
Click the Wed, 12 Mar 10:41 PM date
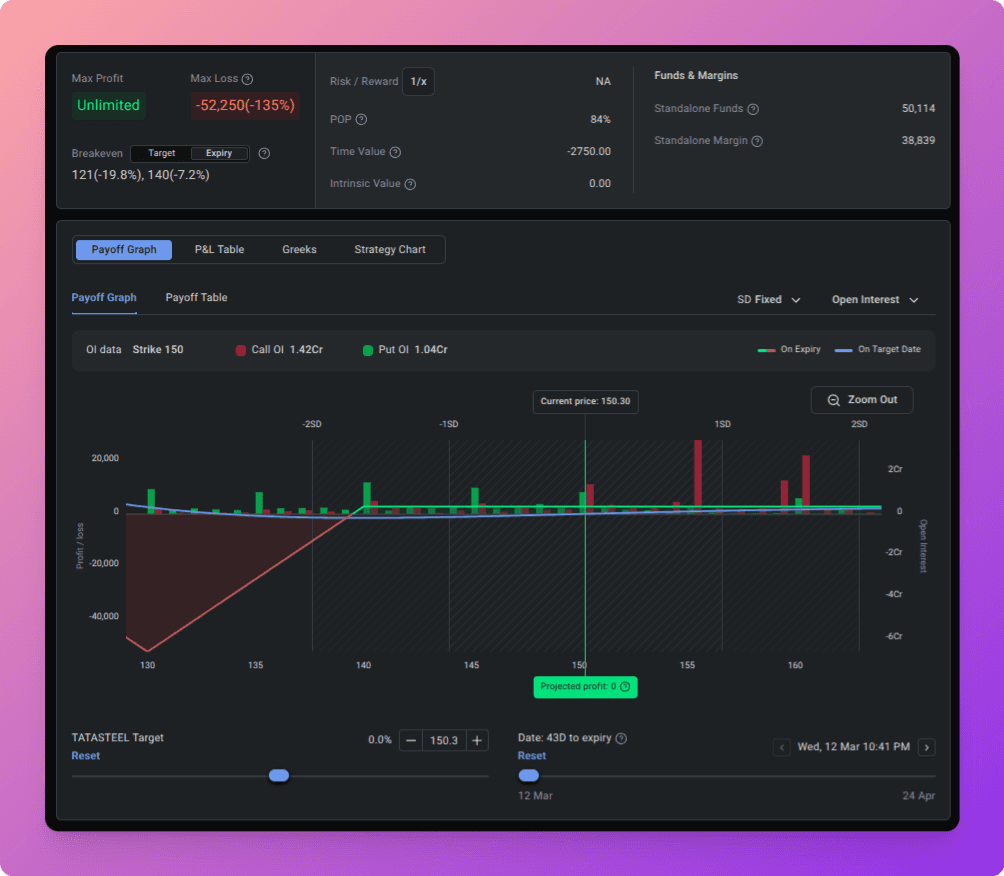[854, 747]
